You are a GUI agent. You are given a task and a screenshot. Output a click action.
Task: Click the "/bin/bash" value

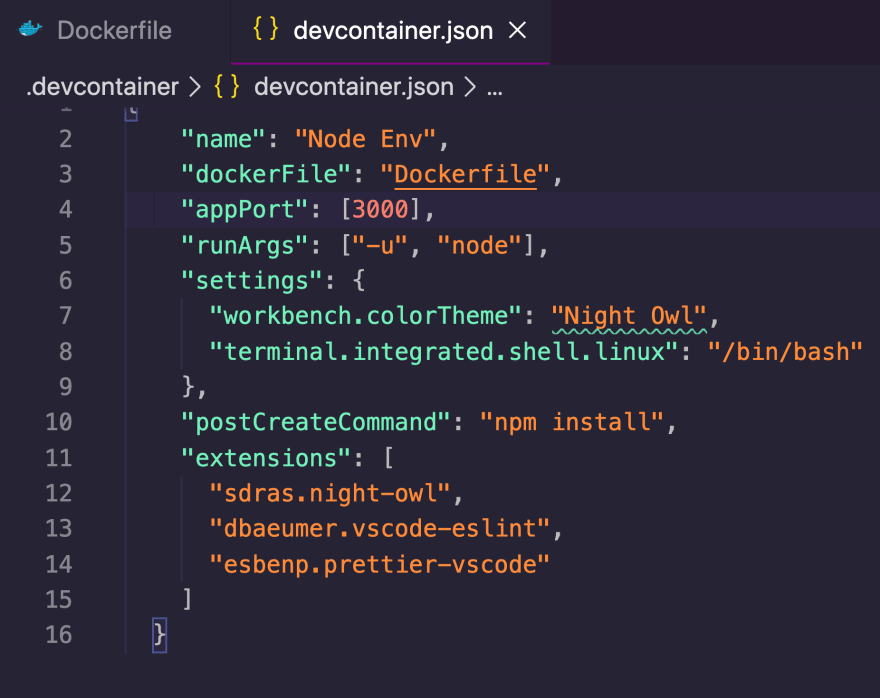point(785,352)
